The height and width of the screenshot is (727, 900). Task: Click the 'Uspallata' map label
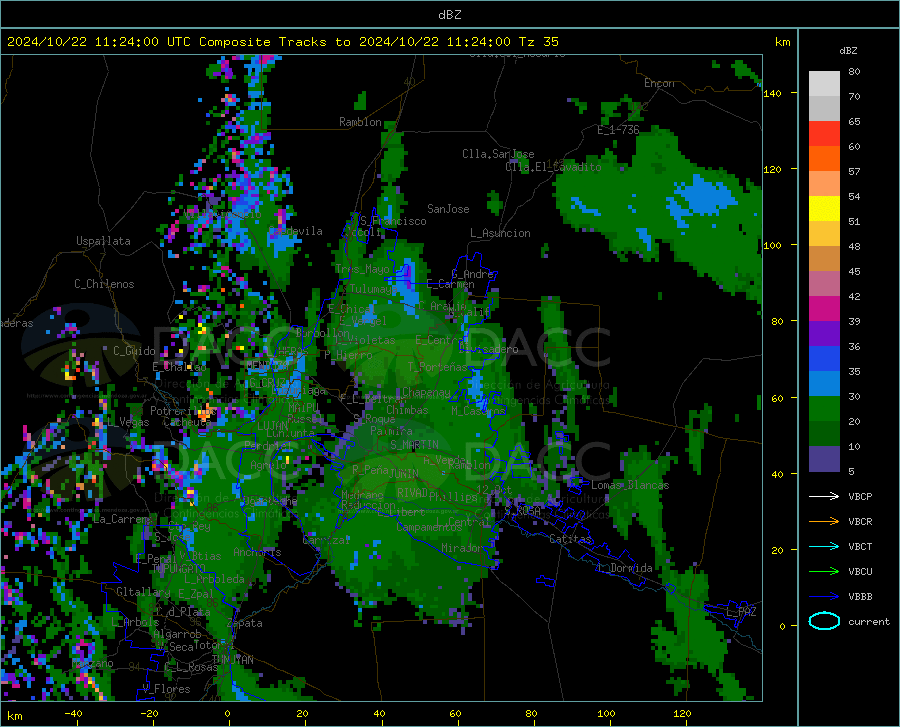pos(103,241)
